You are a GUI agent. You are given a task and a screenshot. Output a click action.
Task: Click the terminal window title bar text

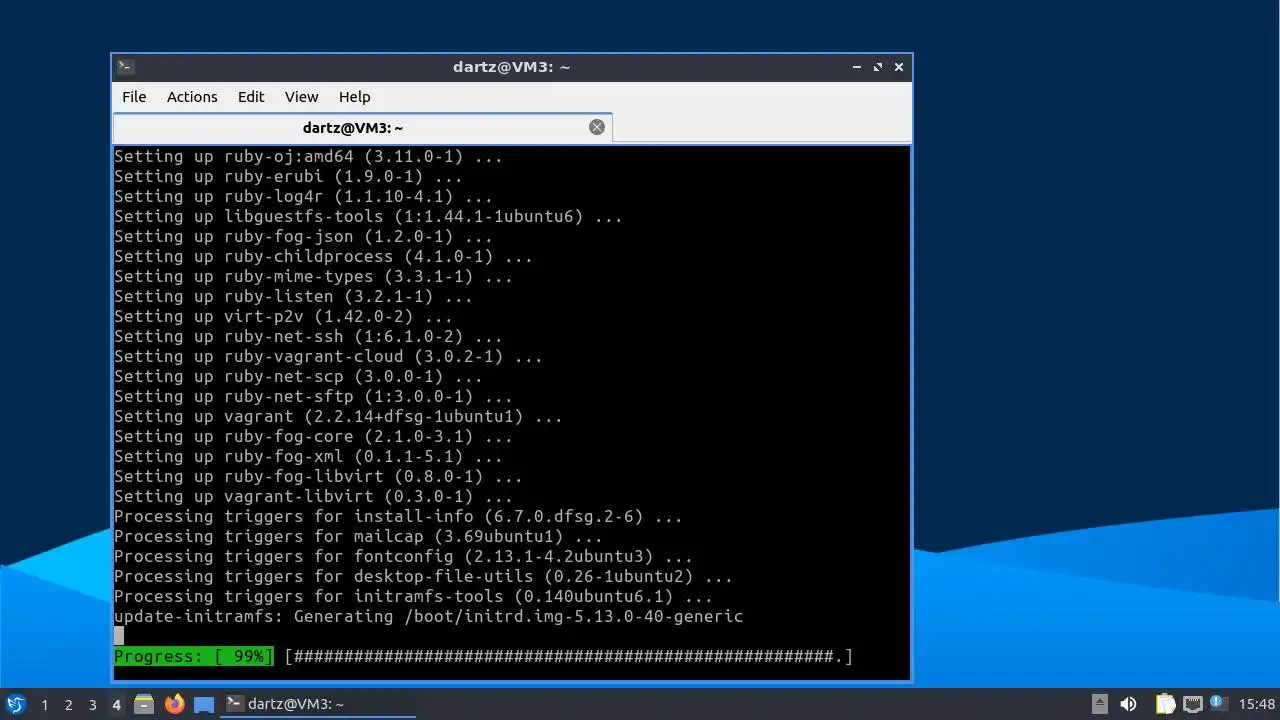tap(511, 67)
